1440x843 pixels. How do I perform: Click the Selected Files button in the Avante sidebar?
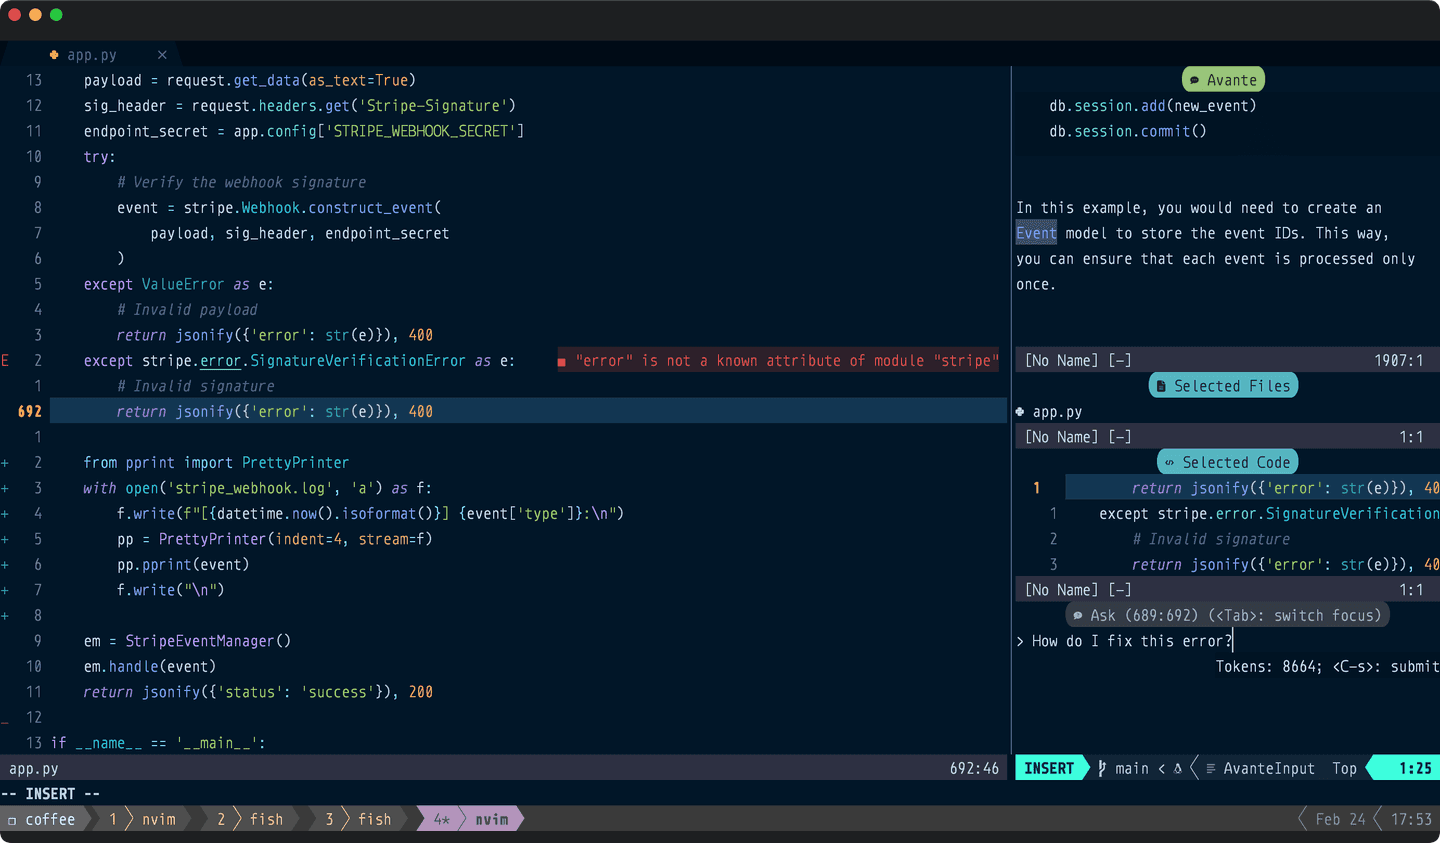(1222, 384)
